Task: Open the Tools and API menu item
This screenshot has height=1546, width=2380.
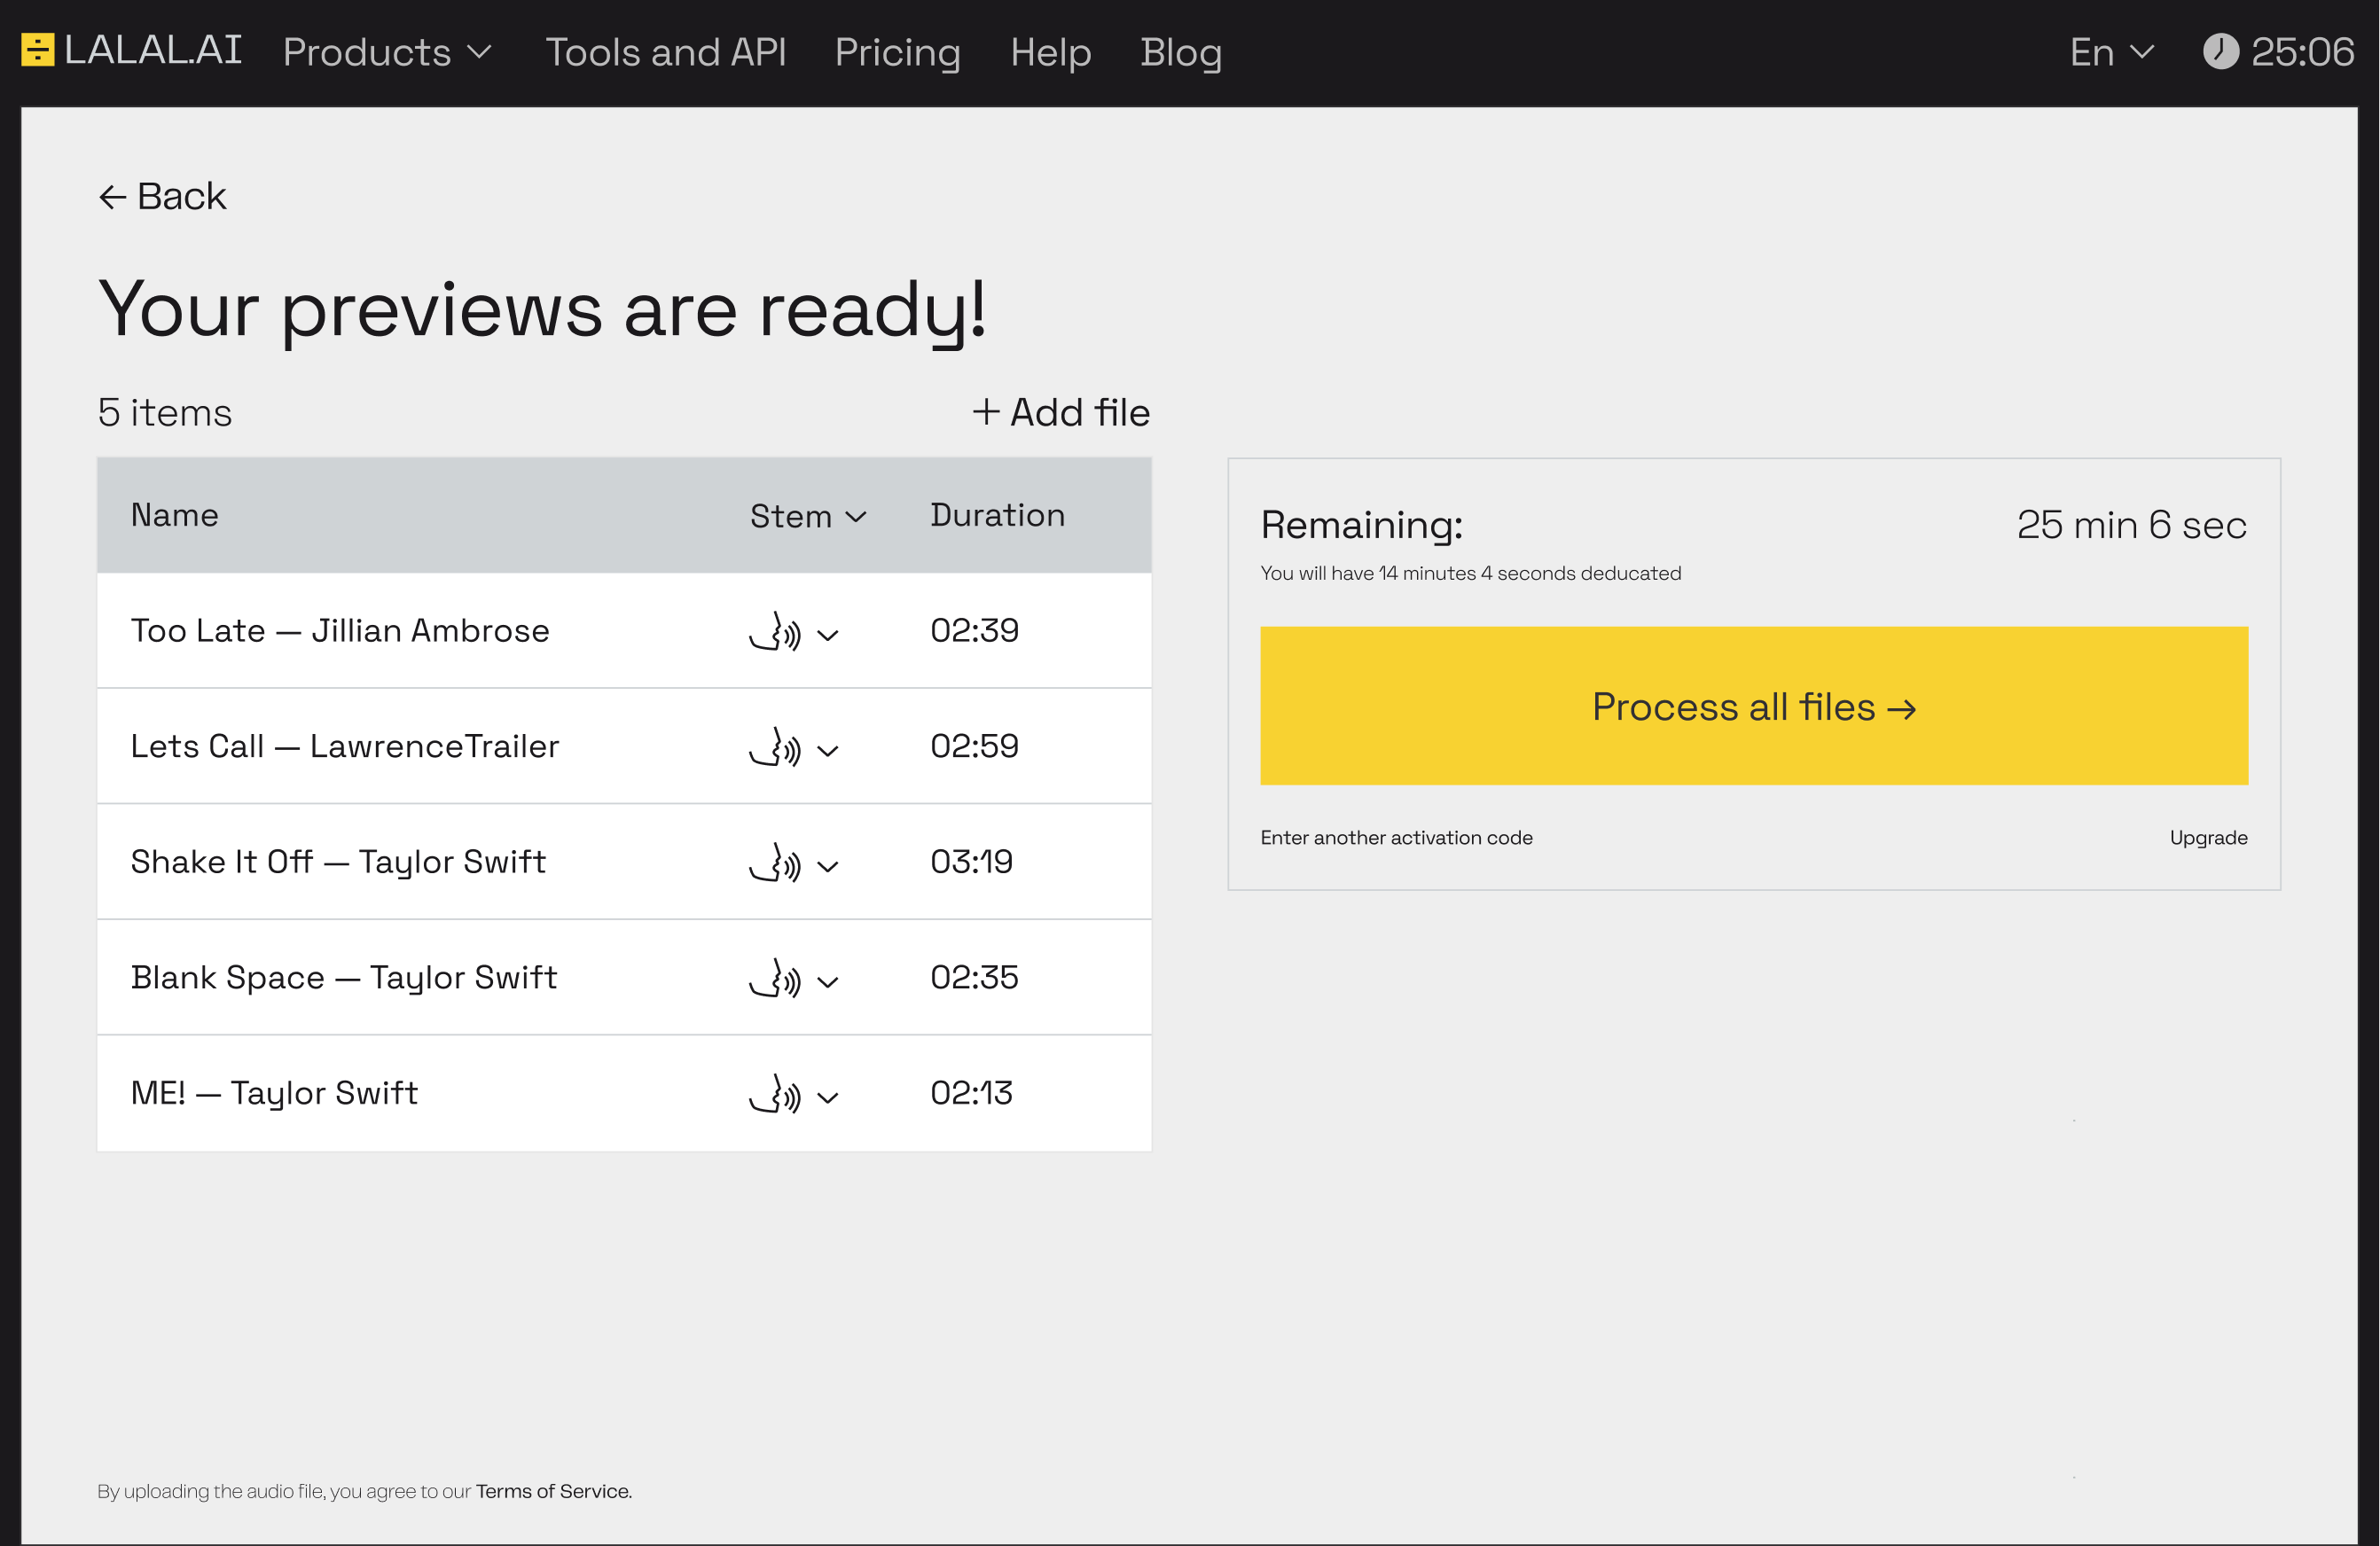Action: coord(666,52)
